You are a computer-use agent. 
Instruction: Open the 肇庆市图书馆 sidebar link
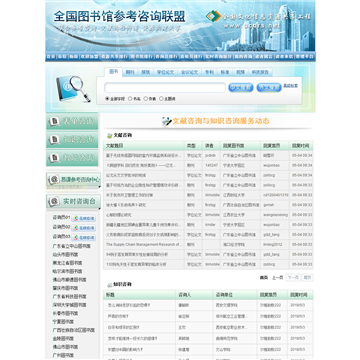tap(65, 288)
